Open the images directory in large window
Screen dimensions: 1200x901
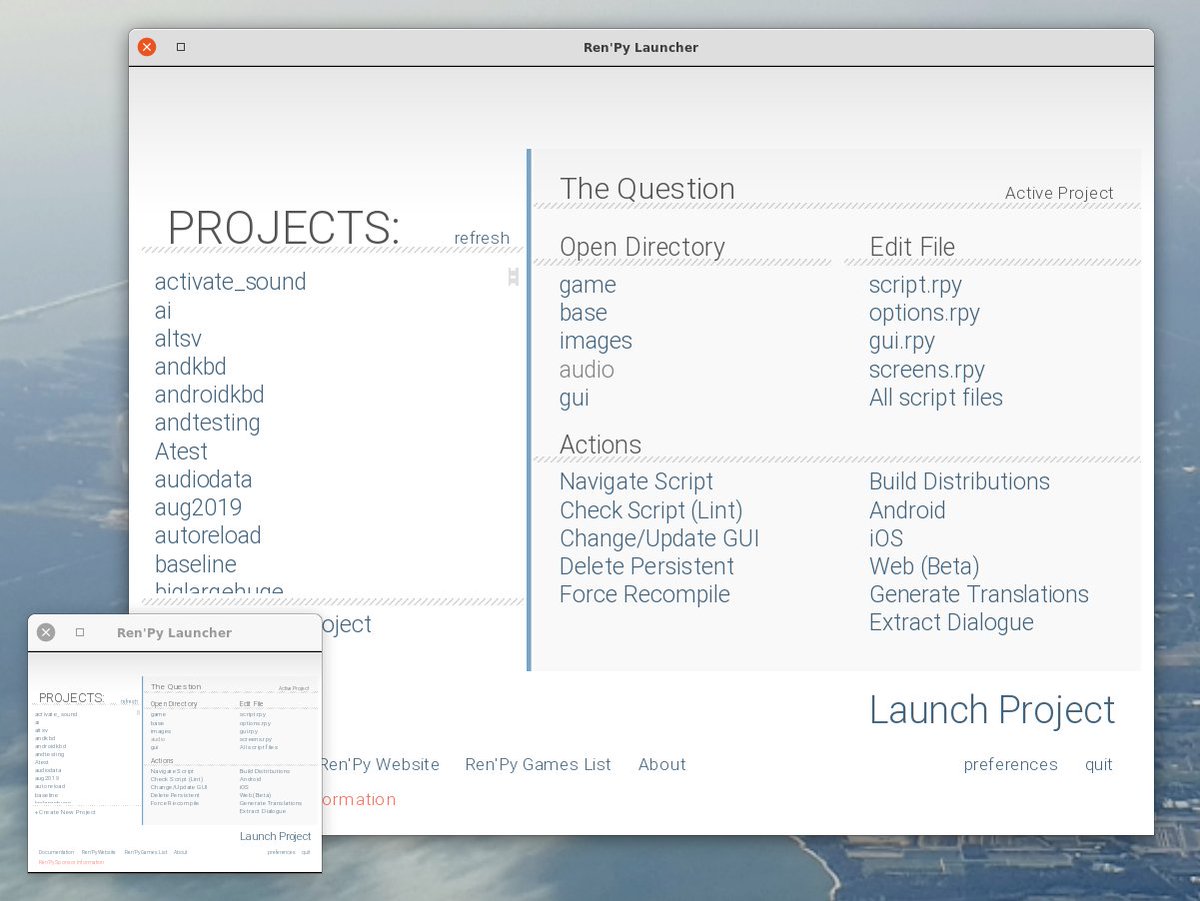tap(596, 341)
